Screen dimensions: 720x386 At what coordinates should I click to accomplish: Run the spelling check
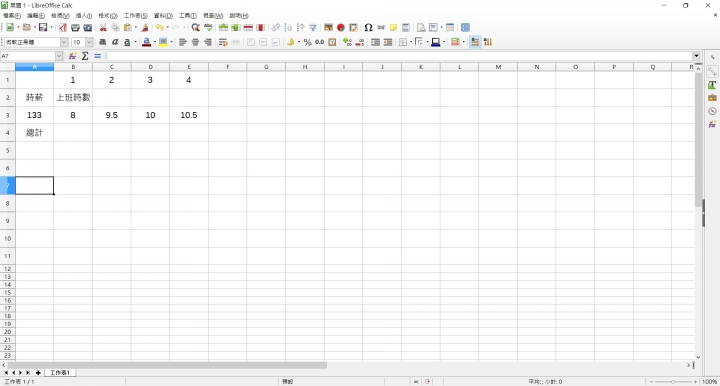pos(208,28)
